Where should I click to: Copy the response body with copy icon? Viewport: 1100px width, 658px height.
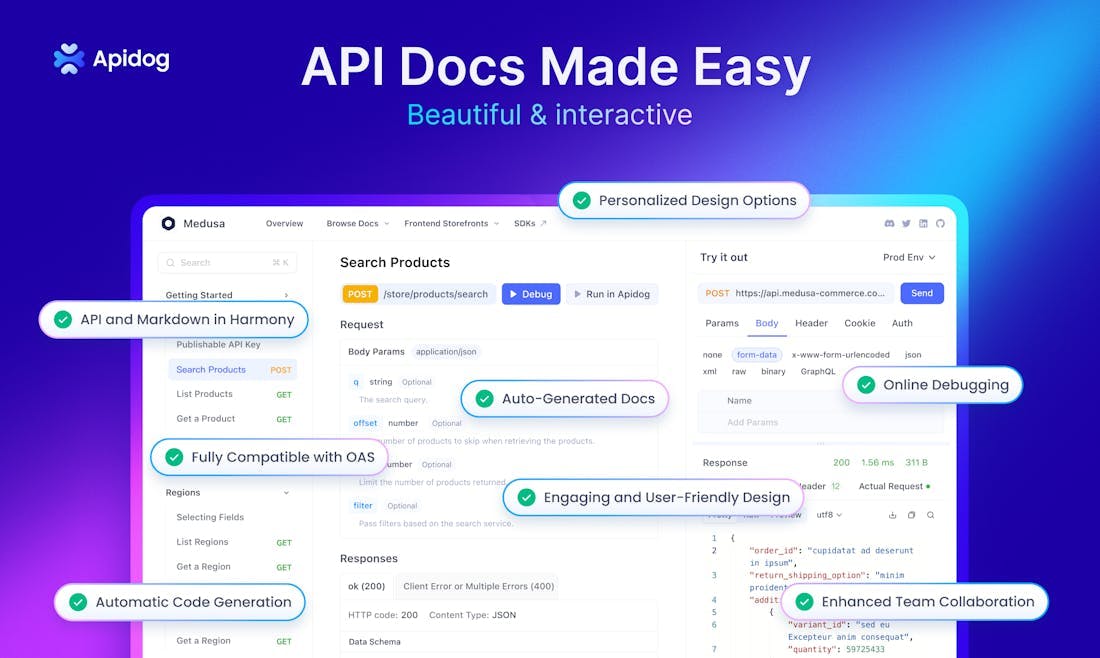tap(911, 515)
